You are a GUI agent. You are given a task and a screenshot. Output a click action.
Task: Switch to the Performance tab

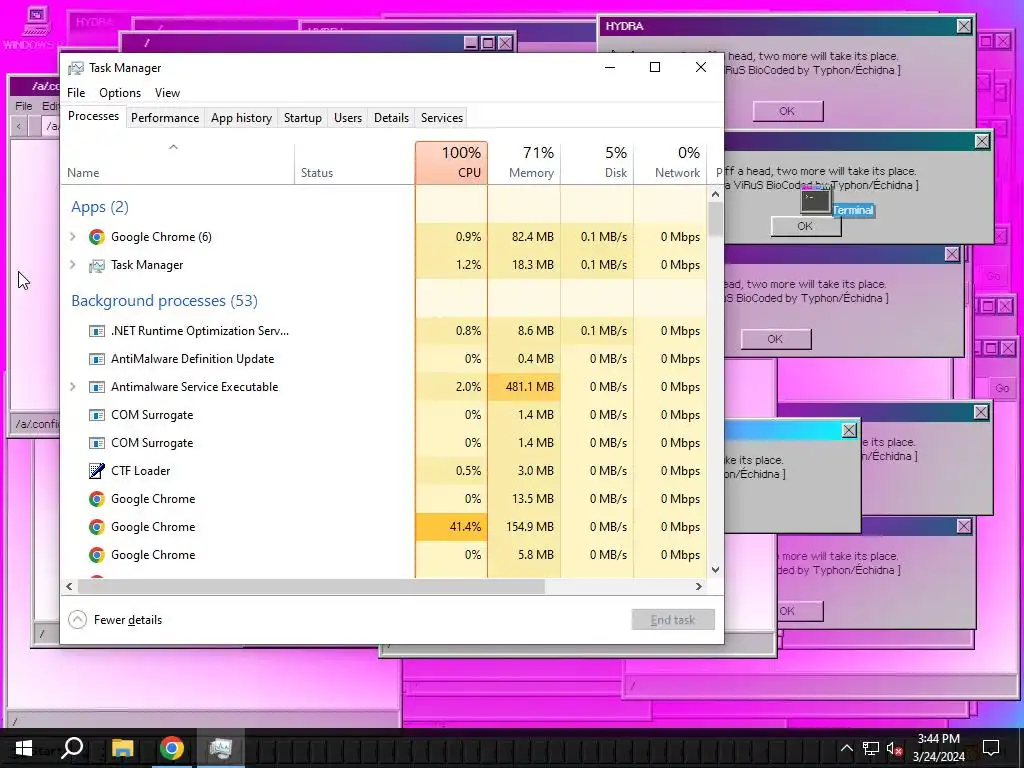coord(165,118)
